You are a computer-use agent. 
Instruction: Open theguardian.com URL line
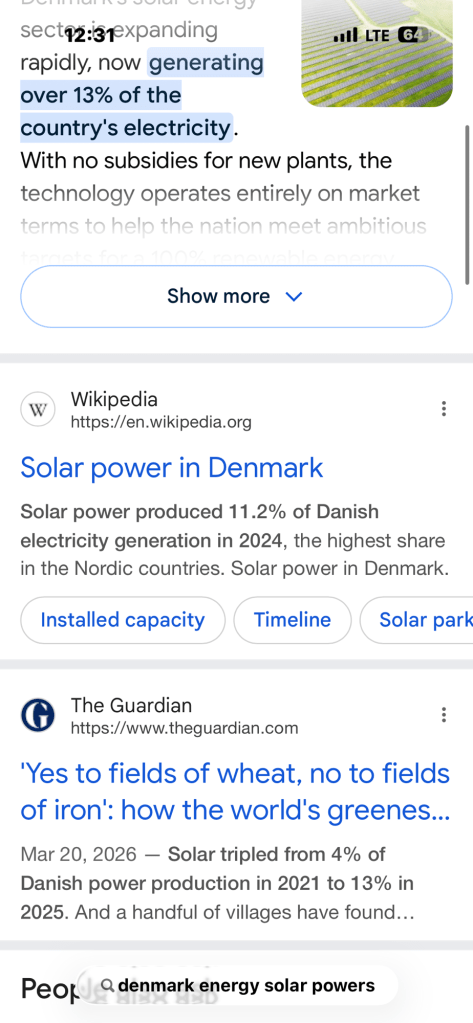tap(185, 728)
